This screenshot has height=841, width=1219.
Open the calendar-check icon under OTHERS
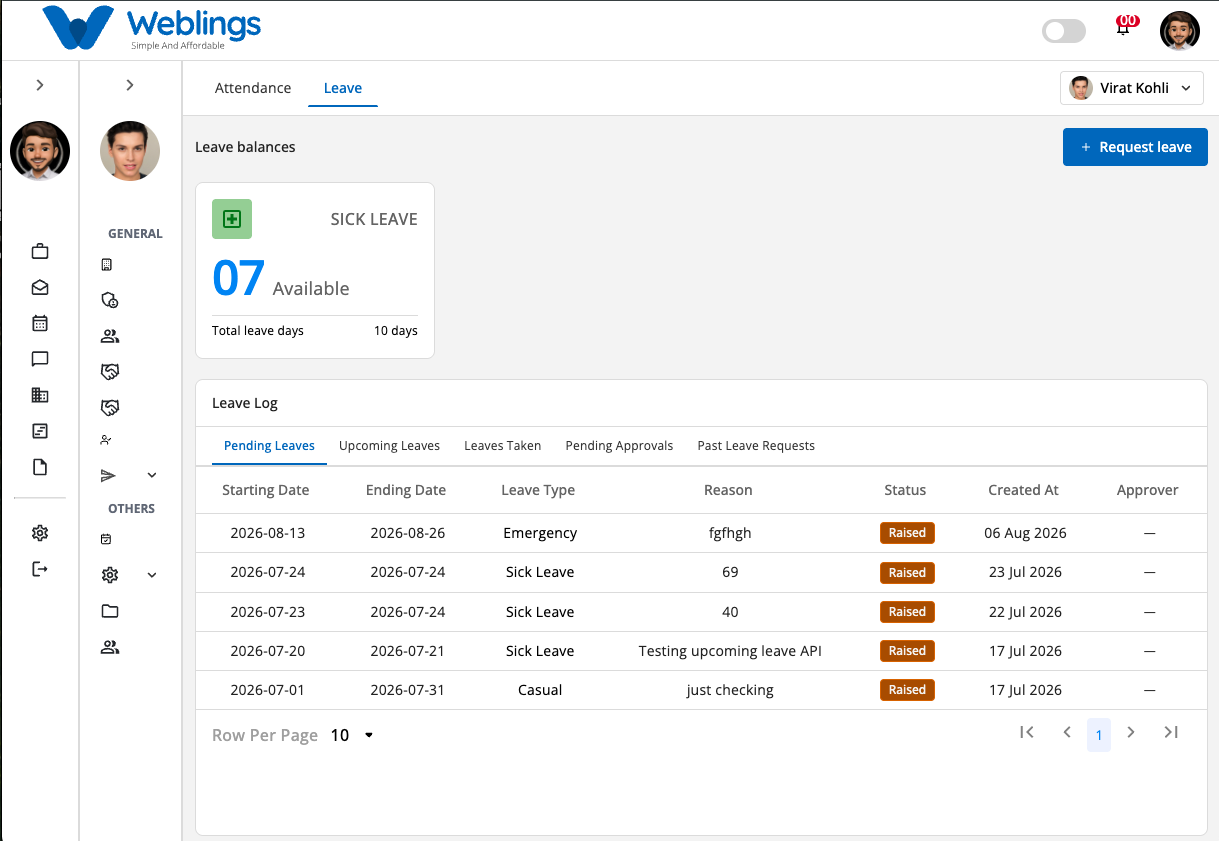107,539
